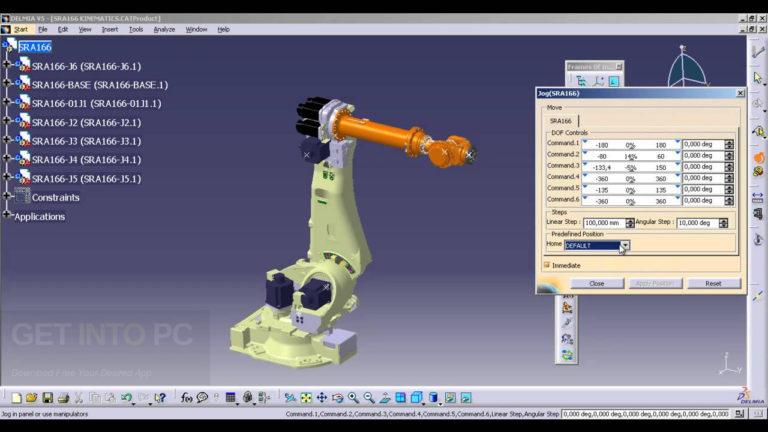The width and height of the screenshot is (768, 432).
Task: Click the Command.3 joint slider
Action: [x=631, y=167]
